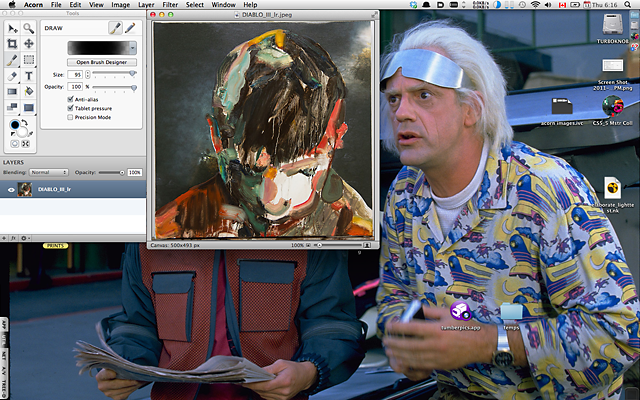Viewport: 640px width, 400px height.
Task: Click the quick mask circle icon
Action: coord(15,144)
